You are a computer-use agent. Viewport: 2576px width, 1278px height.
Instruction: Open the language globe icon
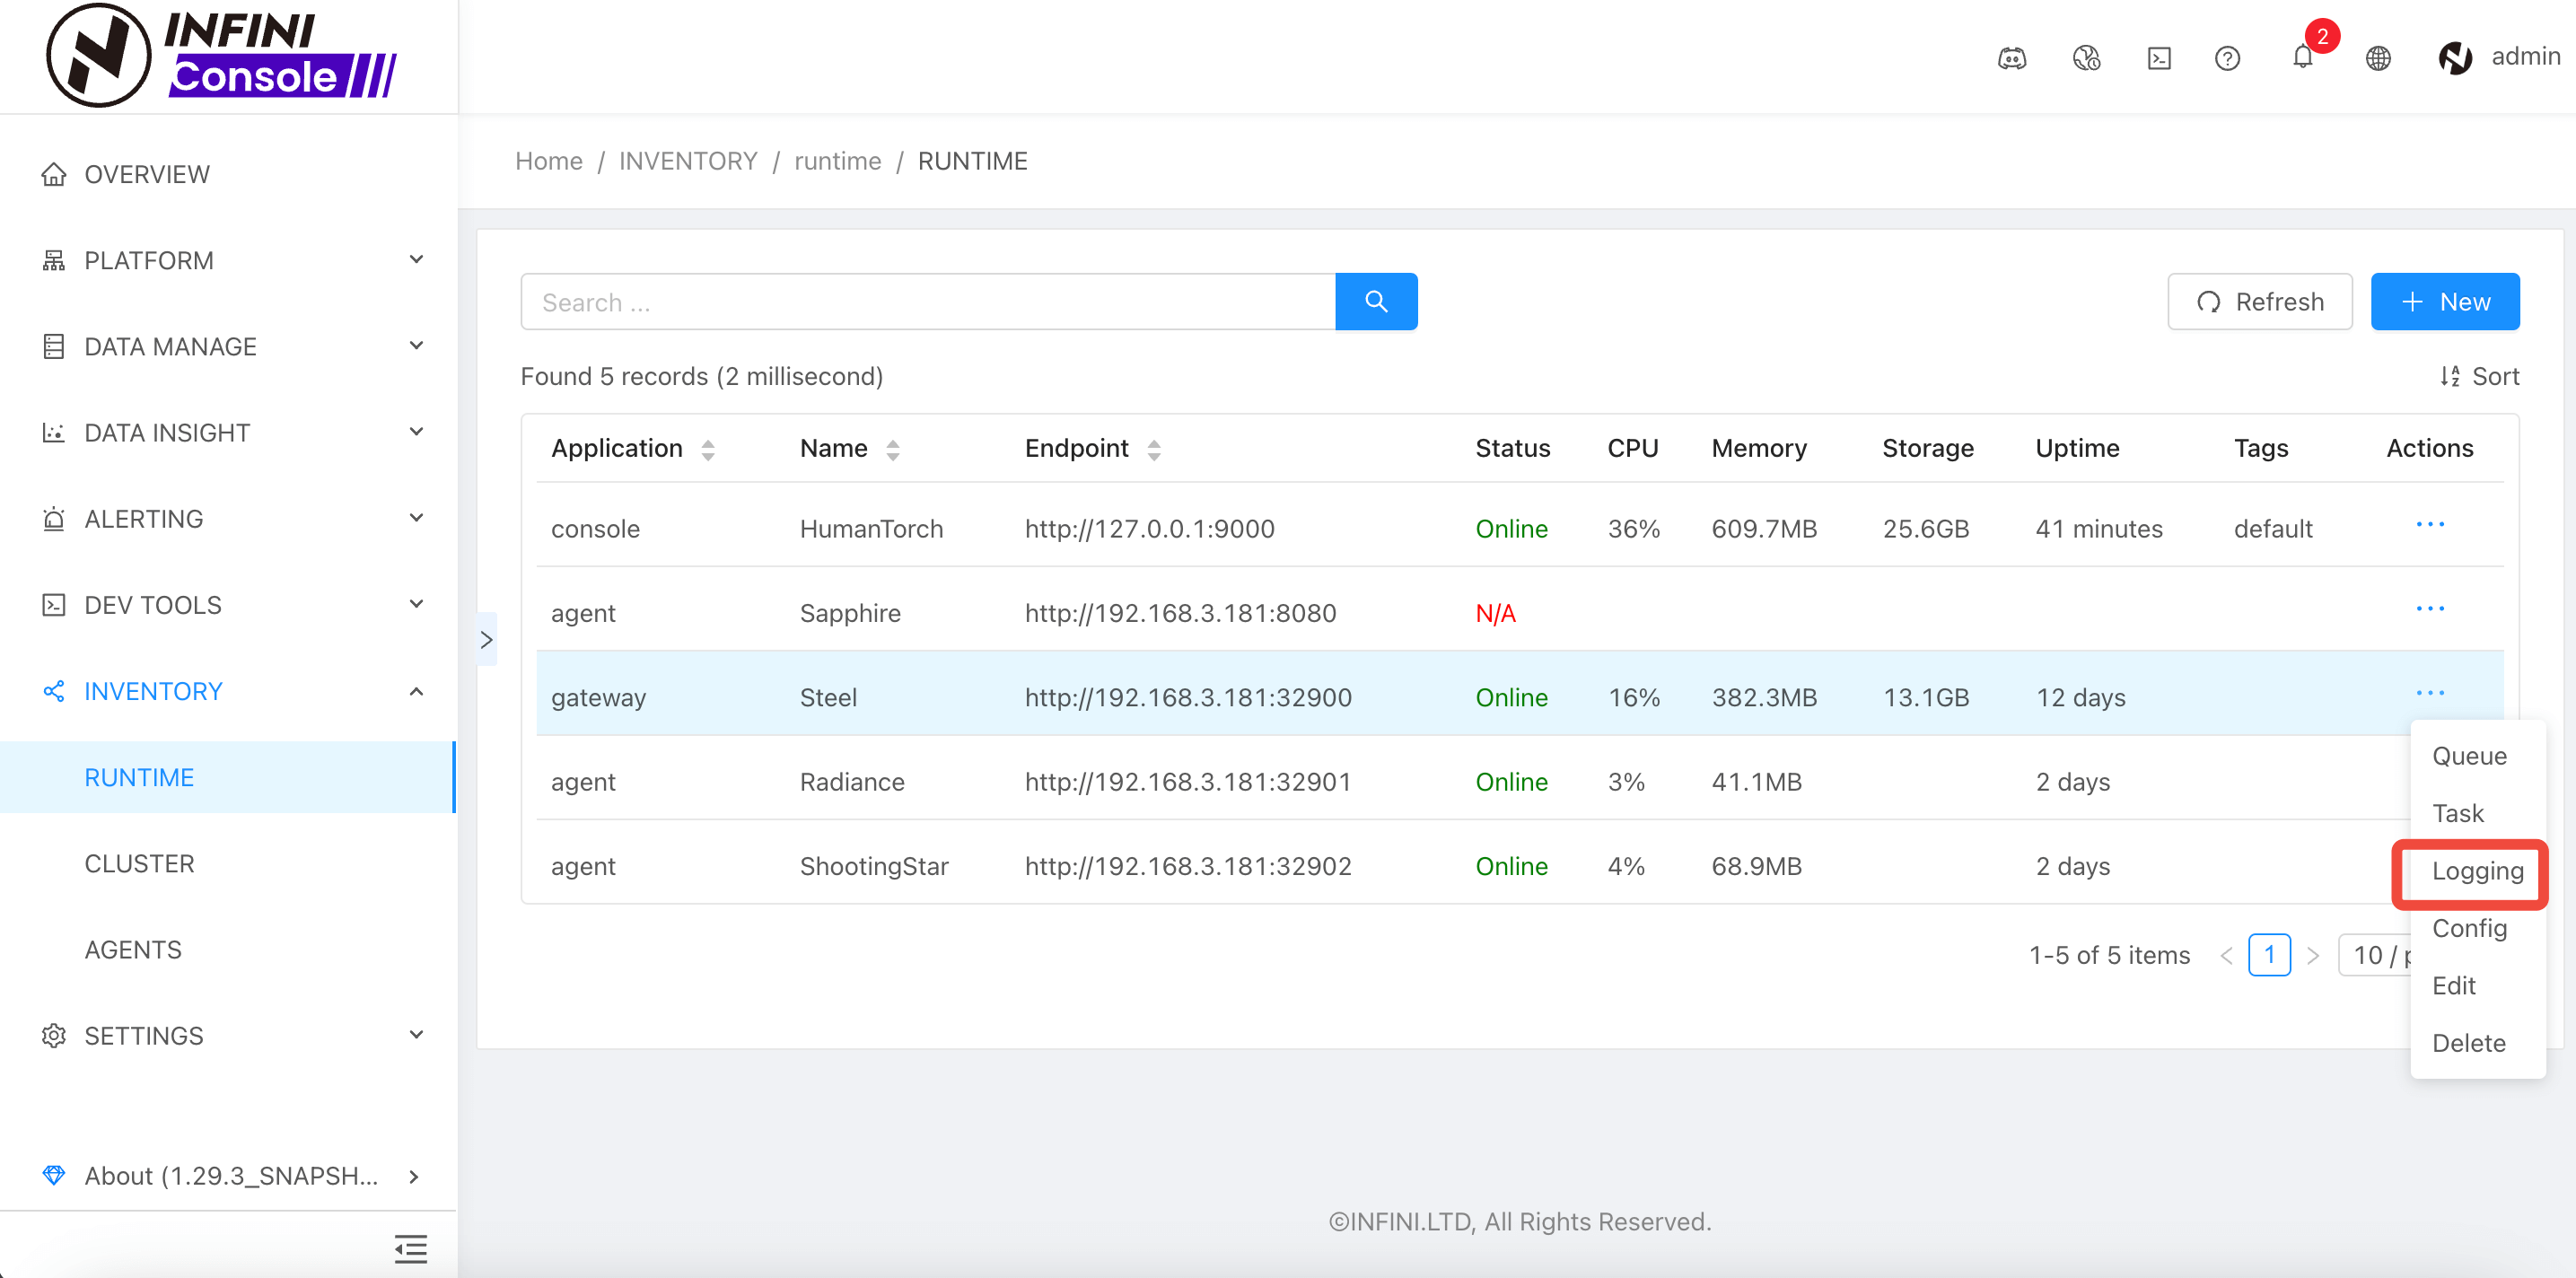tap(2377, 58)
